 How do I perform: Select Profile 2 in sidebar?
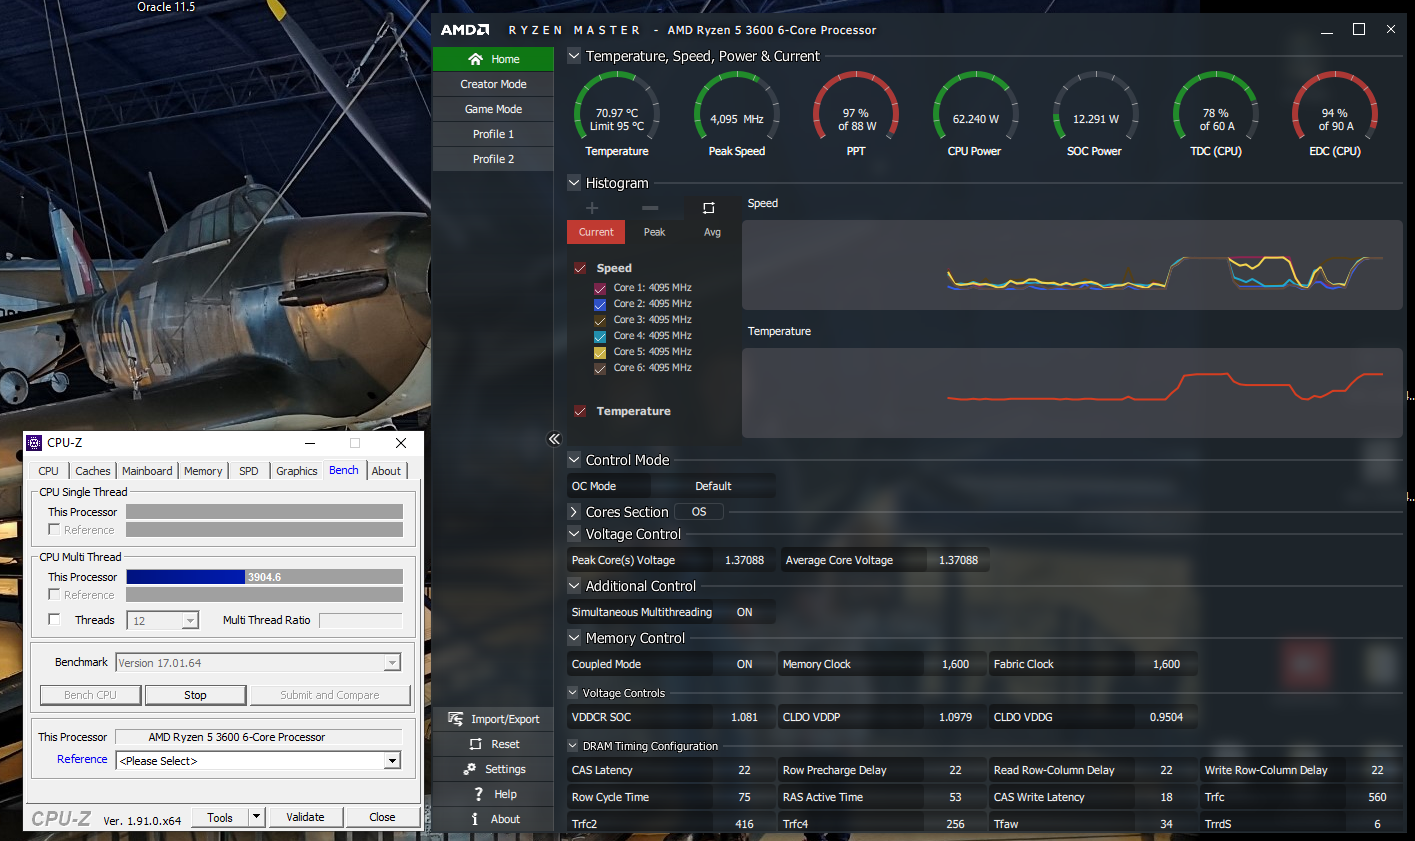[493, 159]
